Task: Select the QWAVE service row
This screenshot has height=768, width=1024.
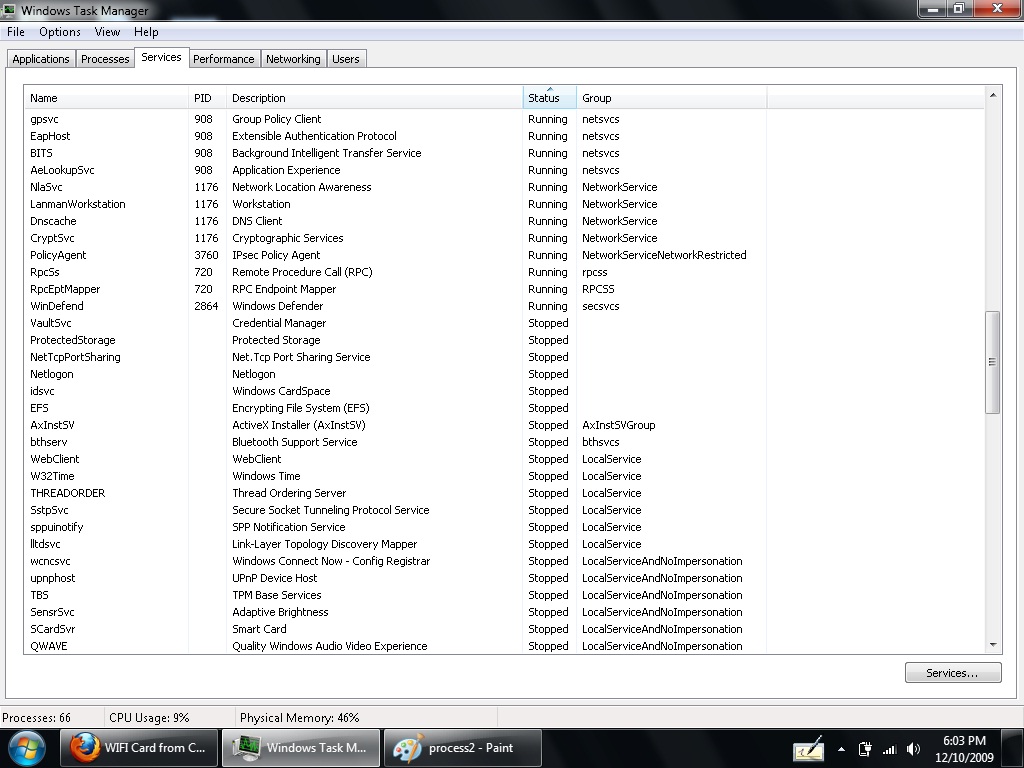Action: [504, 646]
